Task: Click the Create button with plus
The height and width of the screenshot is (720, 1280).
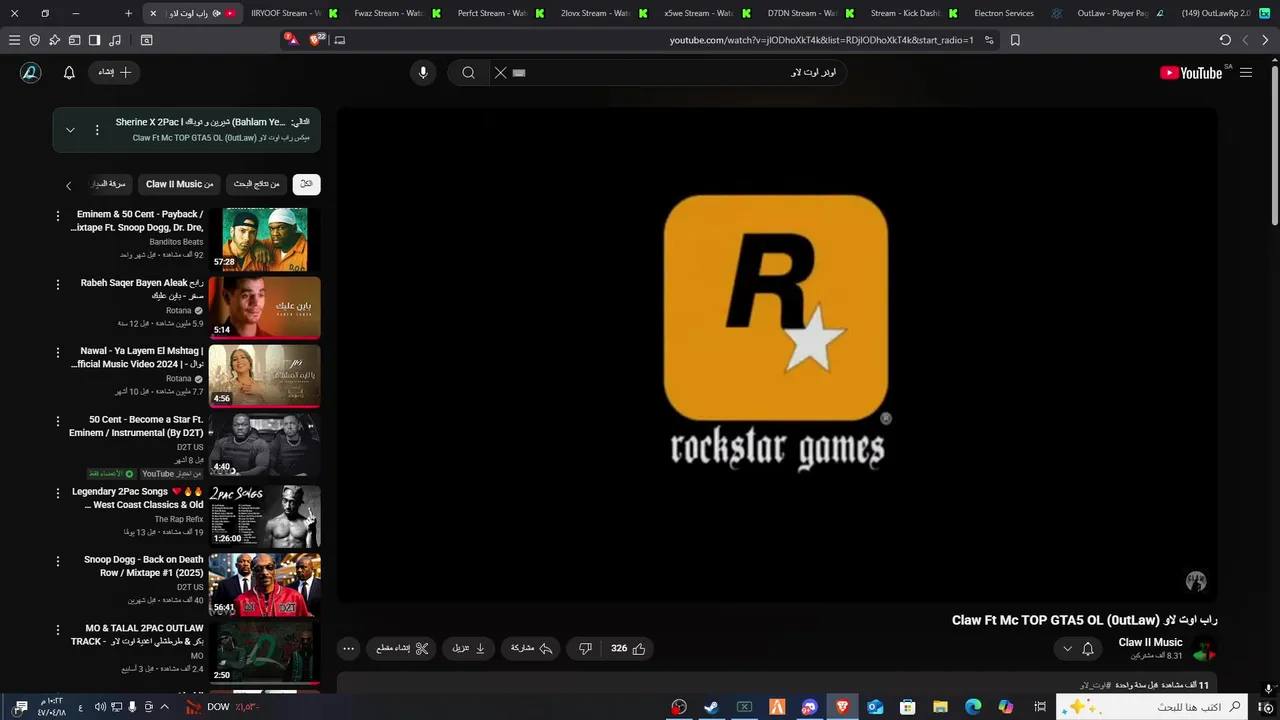Action: (x=115, y=72)
